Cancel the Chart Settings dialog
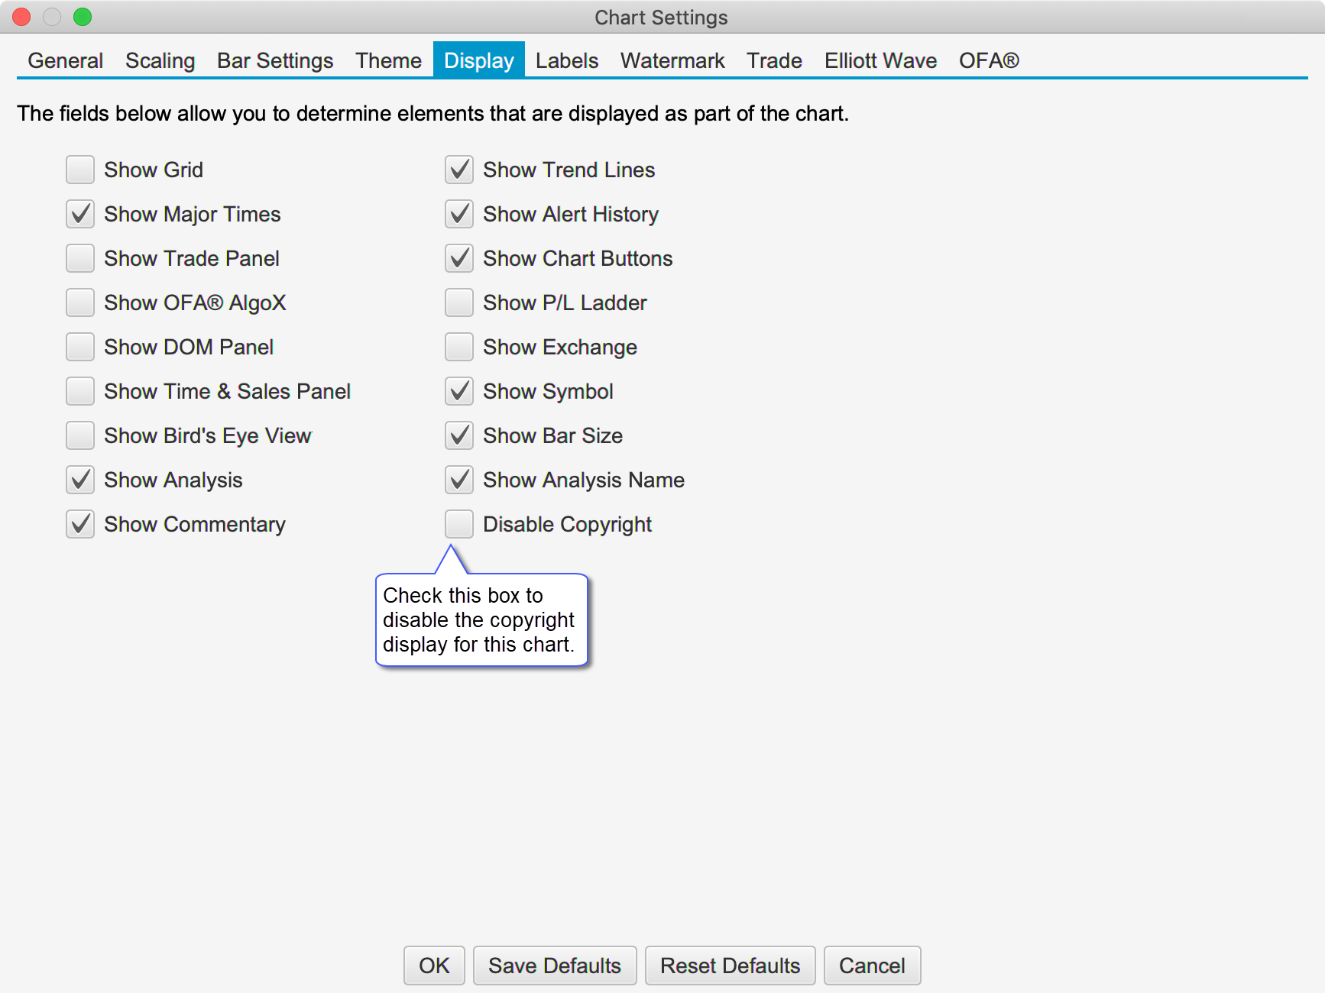This screenshot has width=1325, height=993. [872, 966]
